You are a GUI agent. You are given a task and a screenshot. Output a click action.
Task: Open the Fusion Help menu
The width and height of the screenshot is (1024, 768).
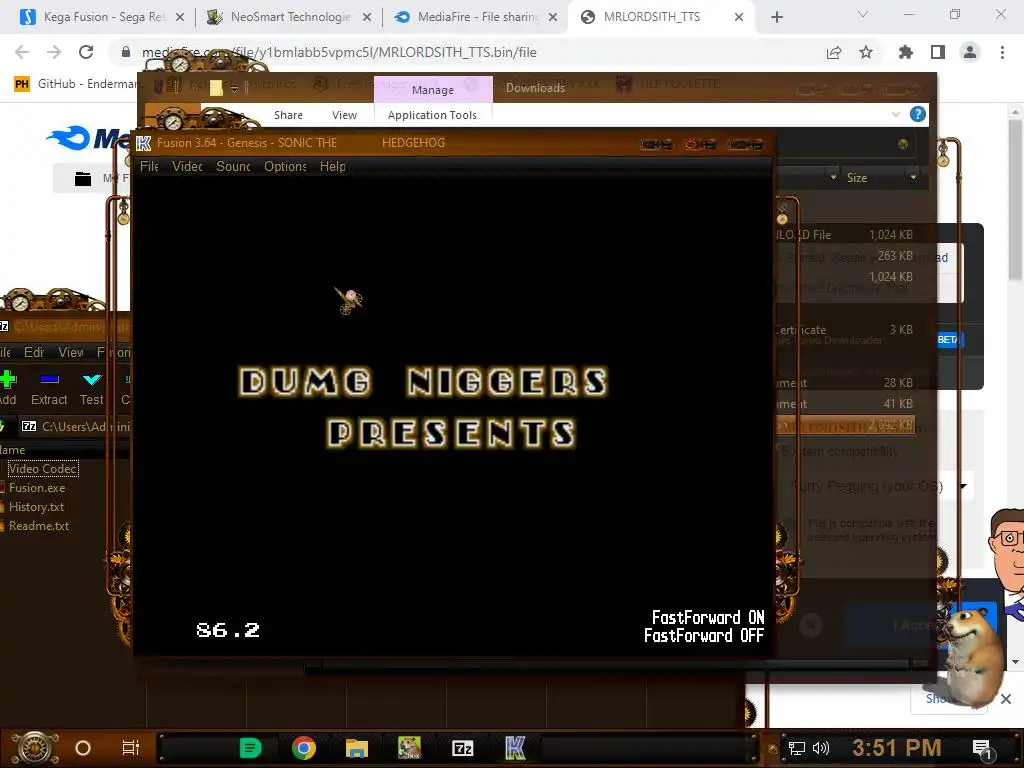pyautogui.click(x=332, y=167)
